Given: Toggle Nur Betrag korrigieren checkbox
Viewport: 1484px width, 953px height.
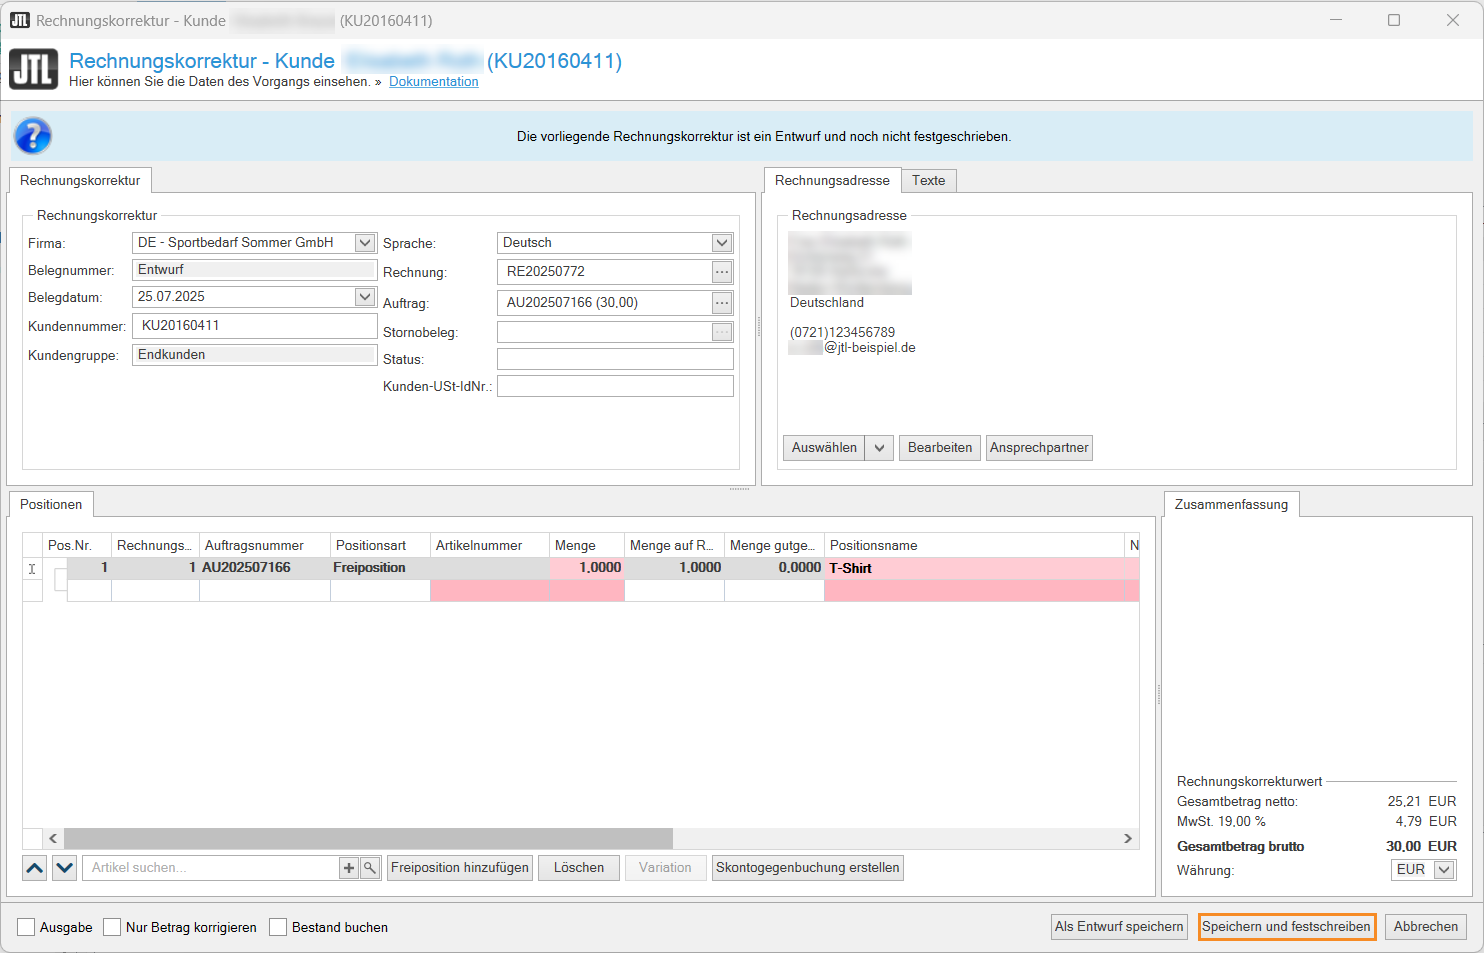Looking at the screenshot, I should pos(113,927).
